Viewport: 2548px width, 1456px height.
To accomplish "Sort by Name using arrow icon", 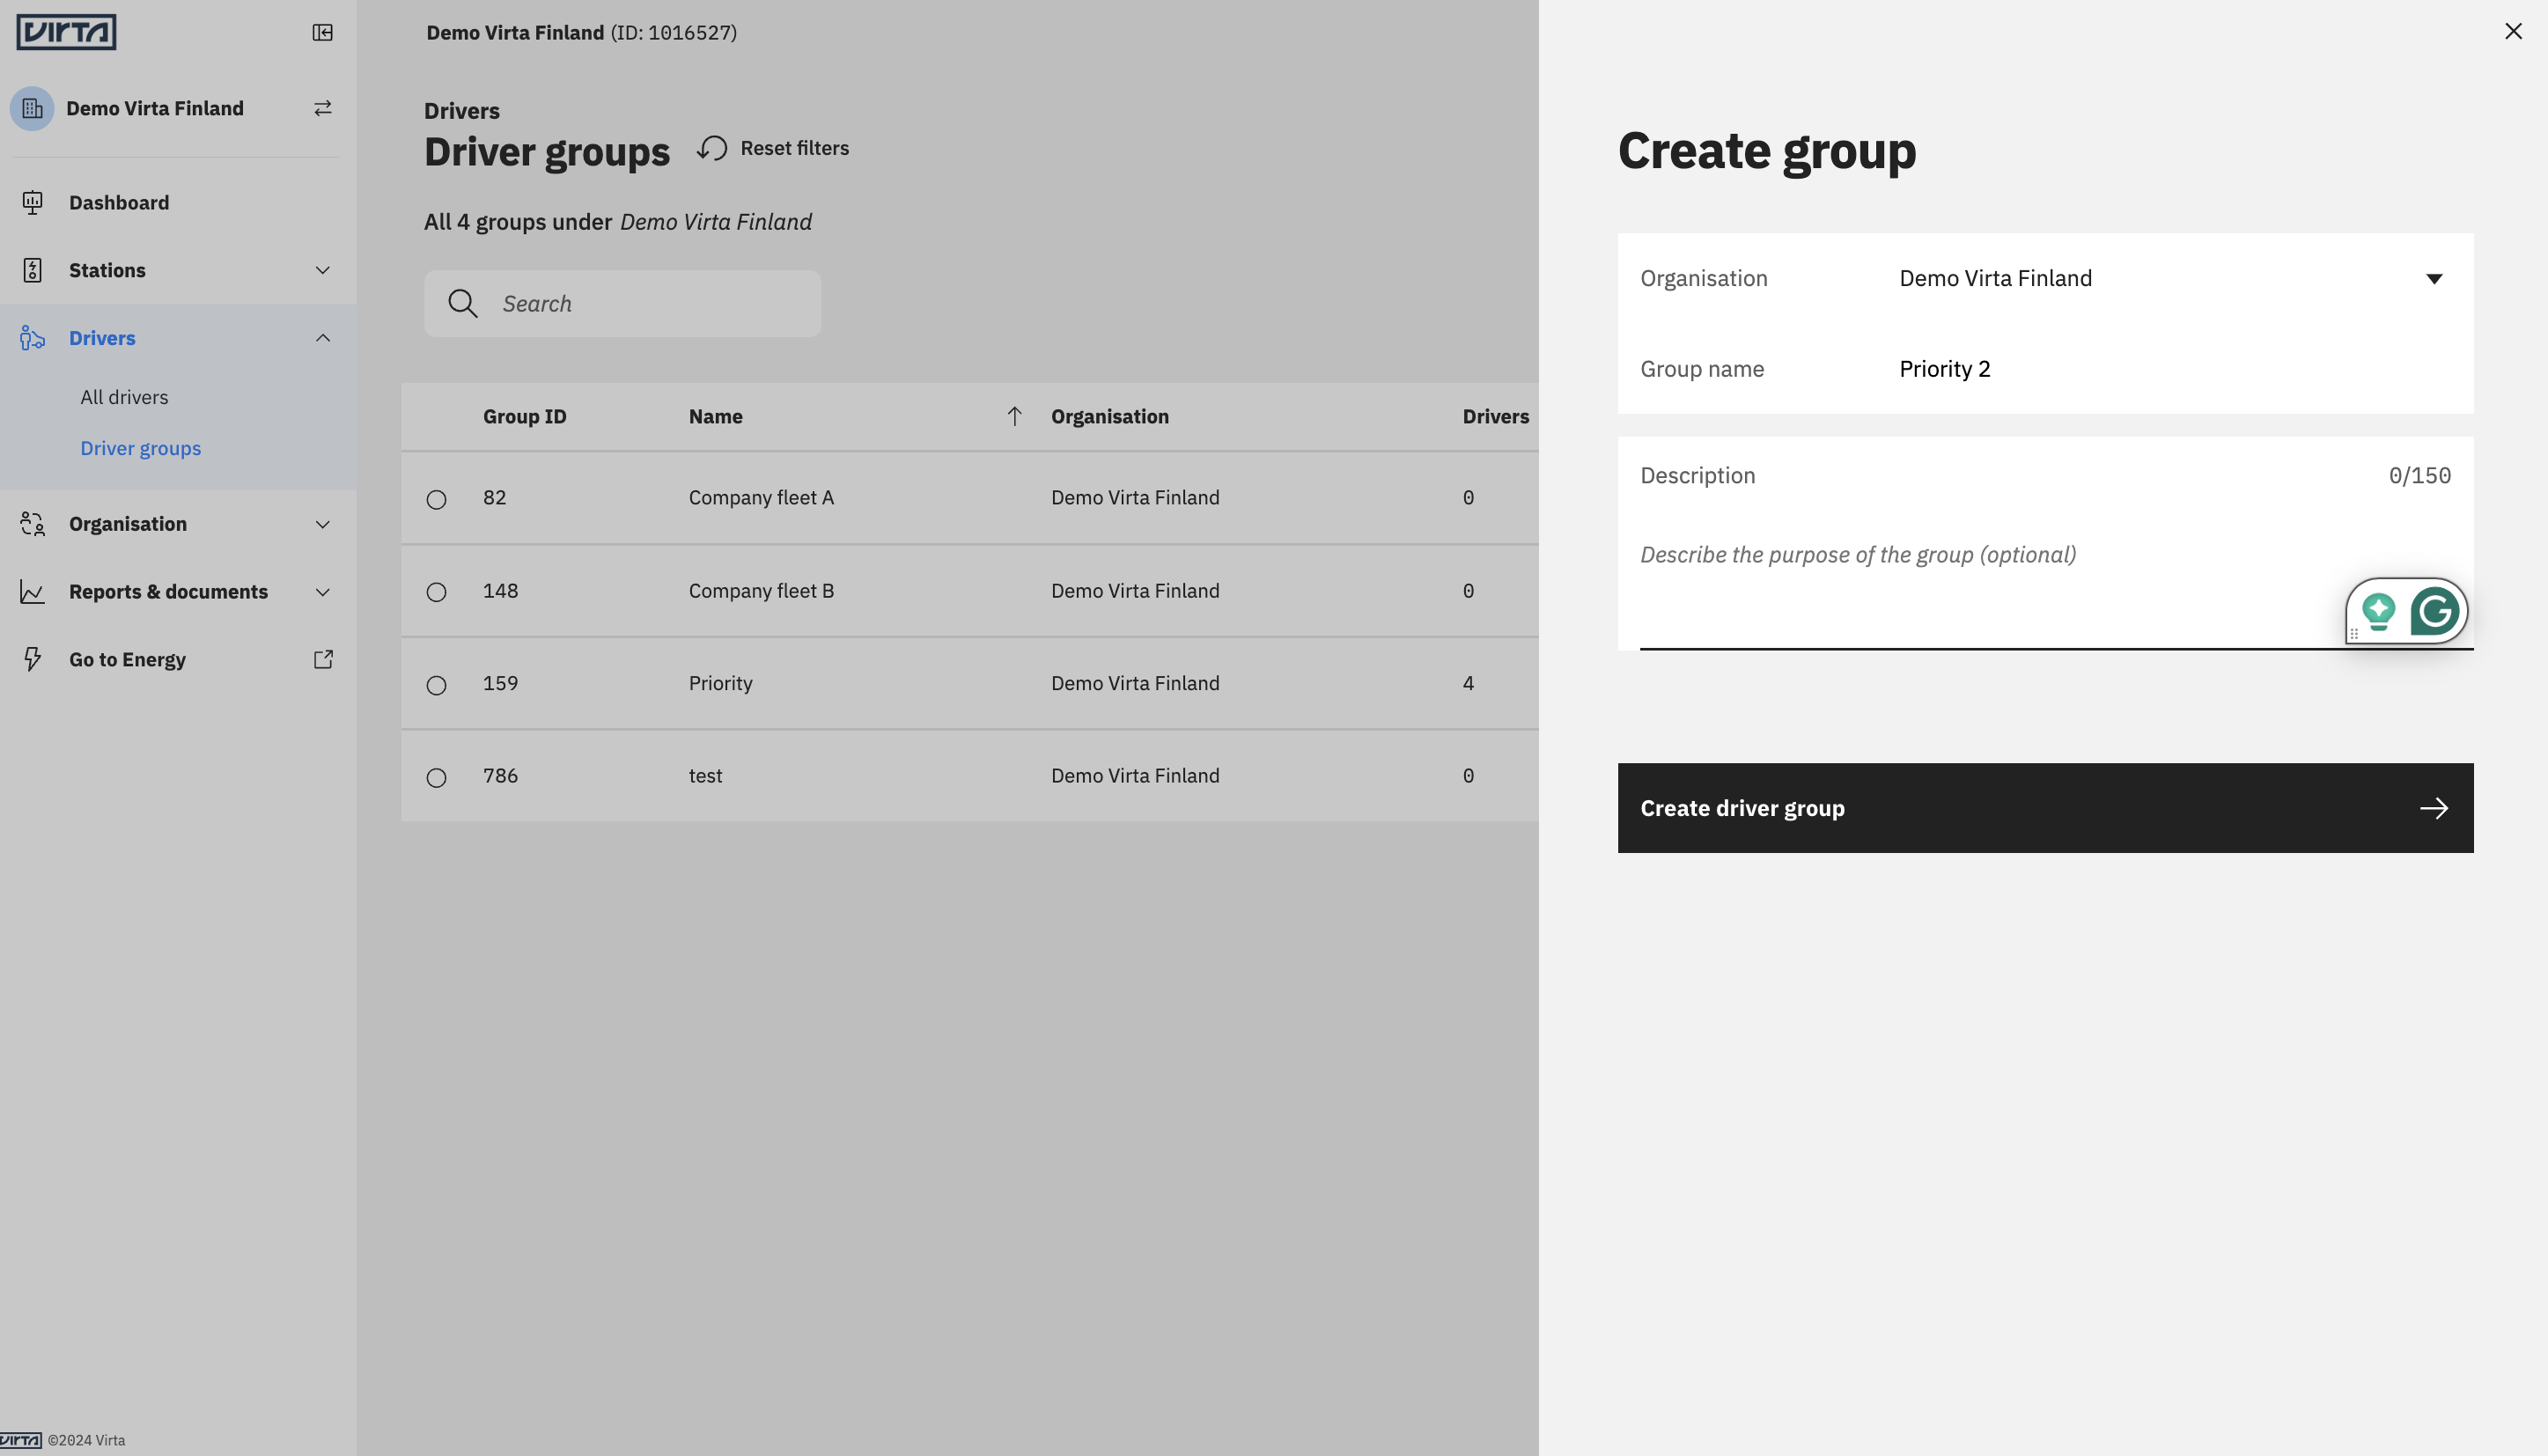I will [x=1014, y=416].
